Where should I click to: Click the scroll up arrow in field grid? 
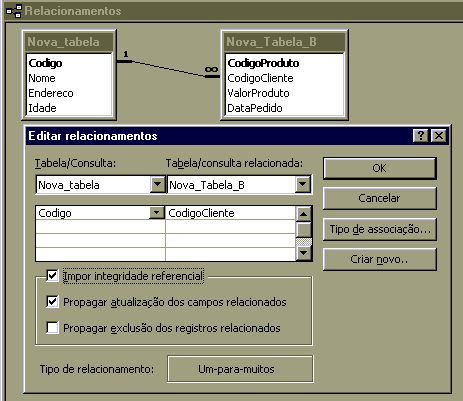(303, 213)
